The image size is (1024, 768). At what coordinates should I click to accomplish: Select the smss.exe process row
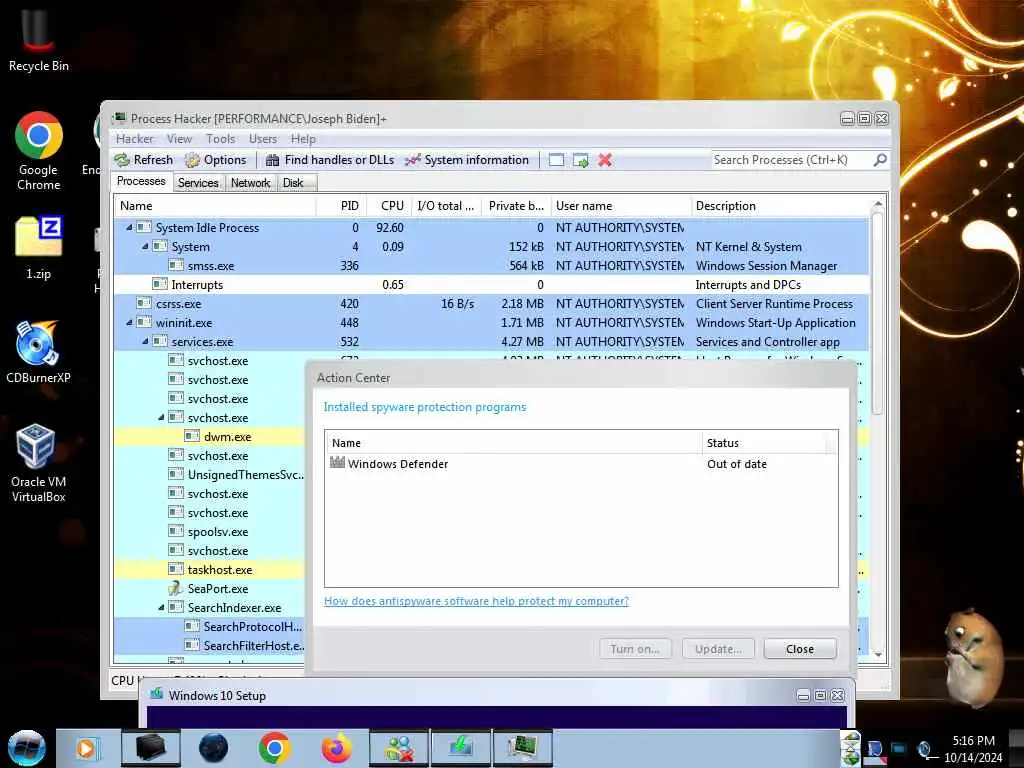point(491,266)
